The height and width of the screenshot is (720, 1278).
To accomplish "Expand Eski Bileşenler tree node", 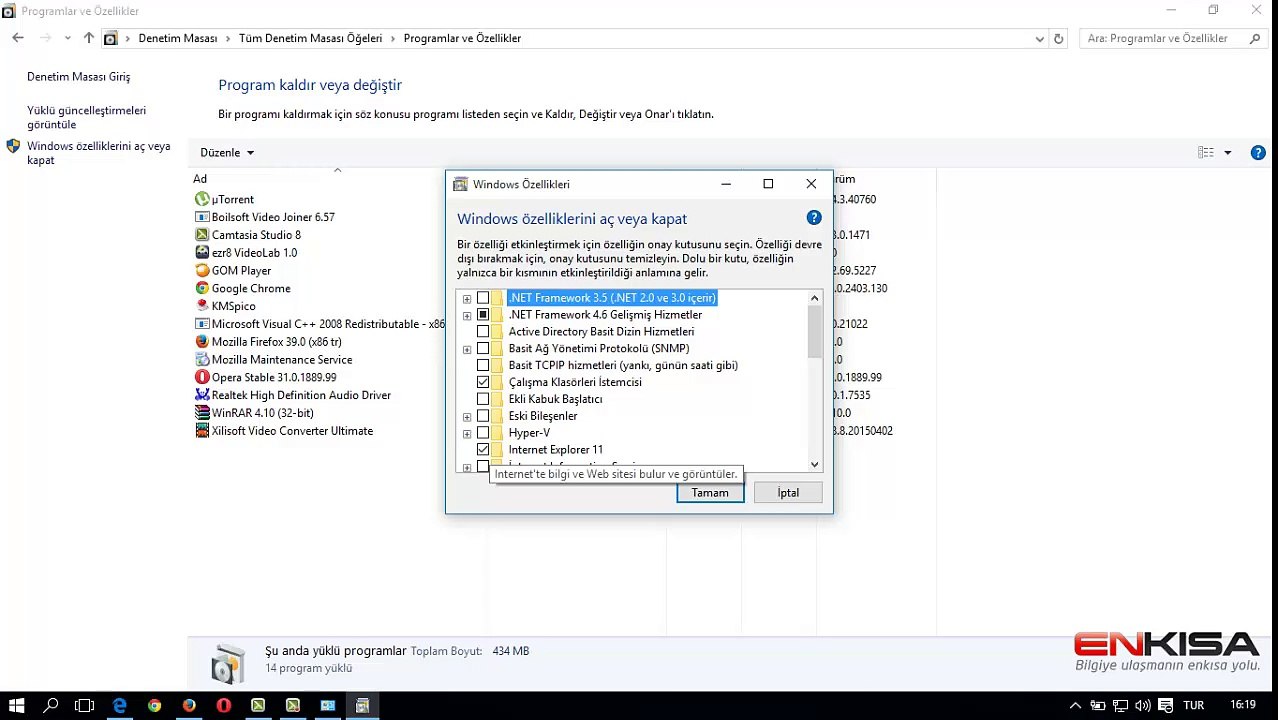I will coord(467,416).
